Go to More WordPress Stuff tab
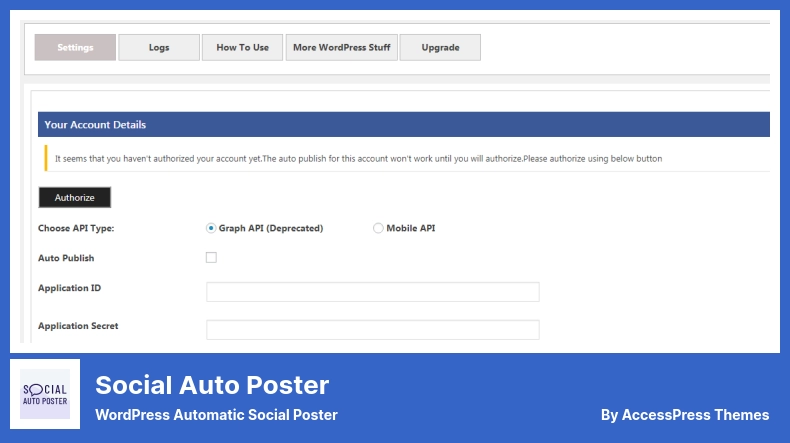The height and width of the screenshot is (443, 790). [x=342, y=47]
